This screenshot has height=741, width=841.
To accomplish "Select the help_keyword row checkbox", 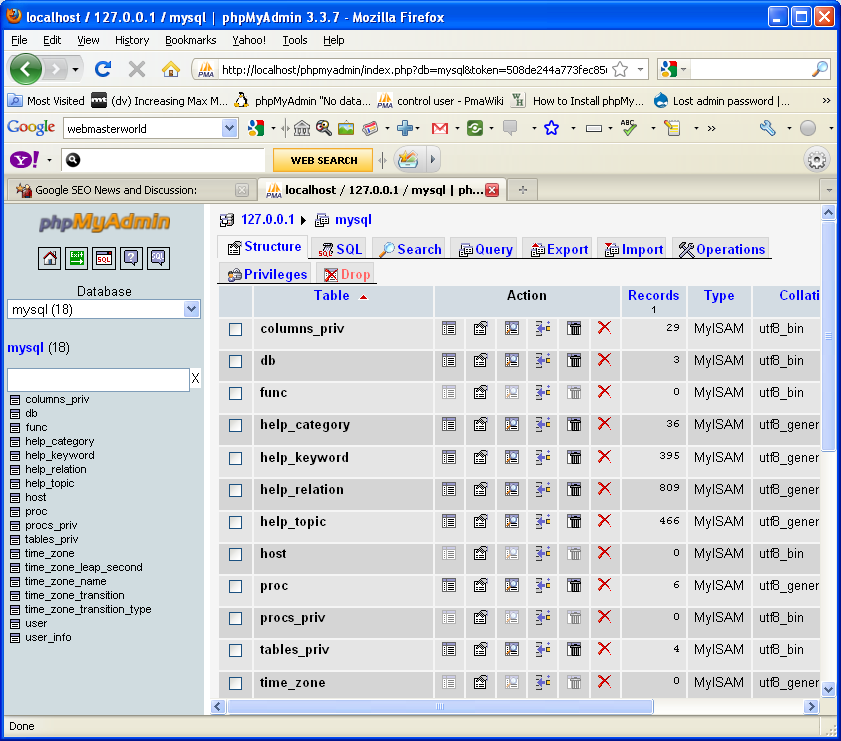I will click(x=236, y=458).
